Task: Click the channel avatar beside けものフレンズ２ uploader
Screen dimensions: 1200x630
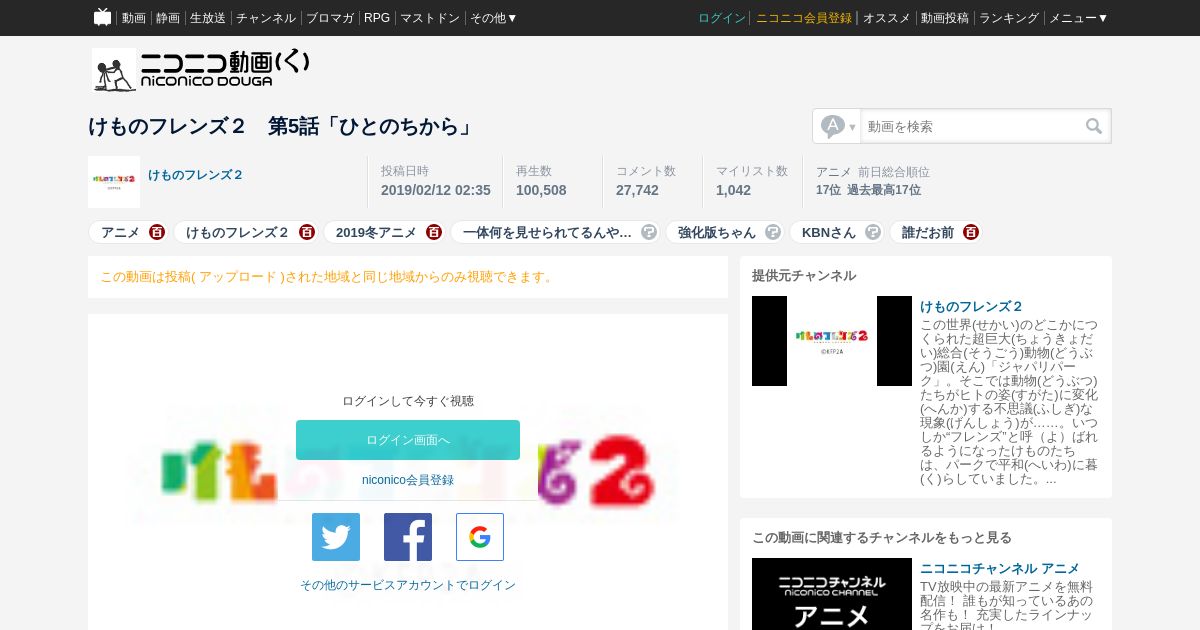Action: [x=114, y=182]
